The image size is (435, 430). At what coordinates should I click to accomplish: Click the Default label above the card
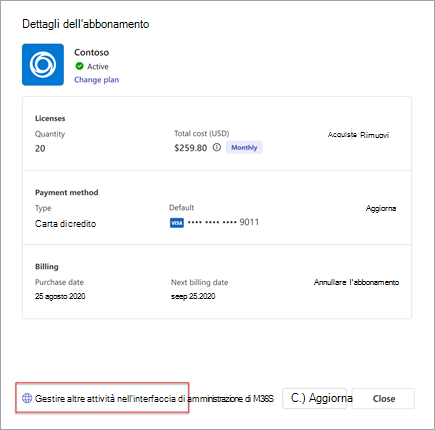[182, 208]
